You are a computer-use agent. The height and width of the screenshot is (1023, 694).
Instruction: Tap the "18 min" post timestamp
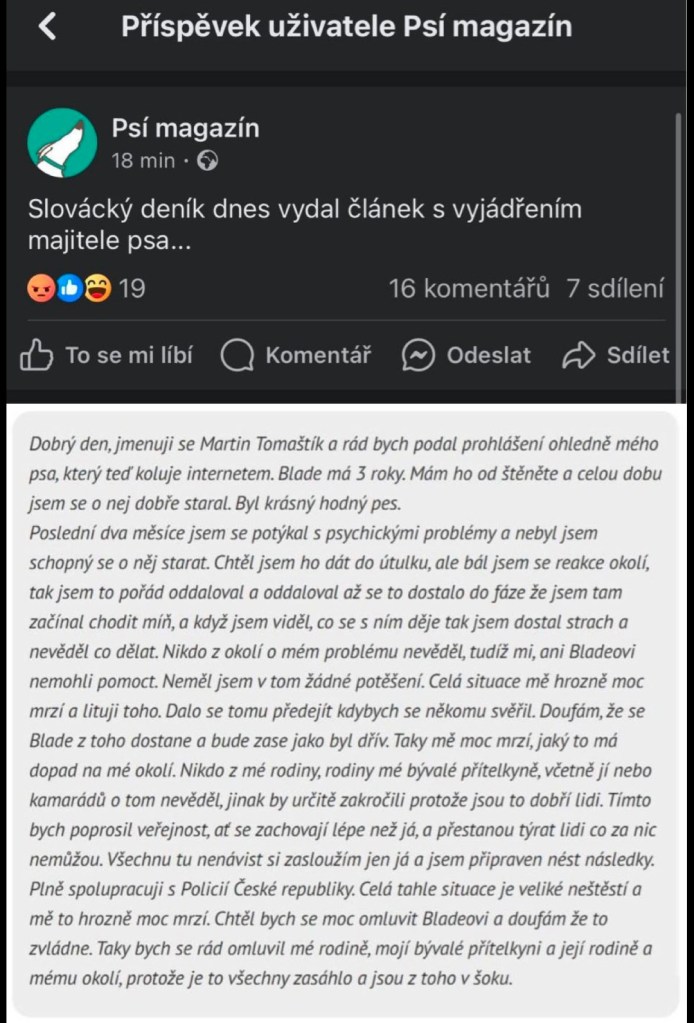143,160
